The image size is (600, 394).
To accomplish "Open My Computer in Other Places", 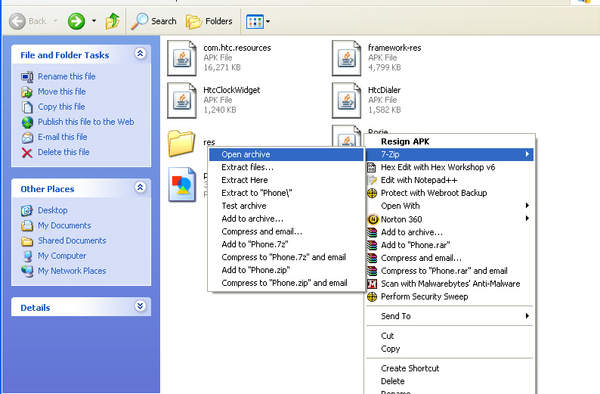I will 62,256.
